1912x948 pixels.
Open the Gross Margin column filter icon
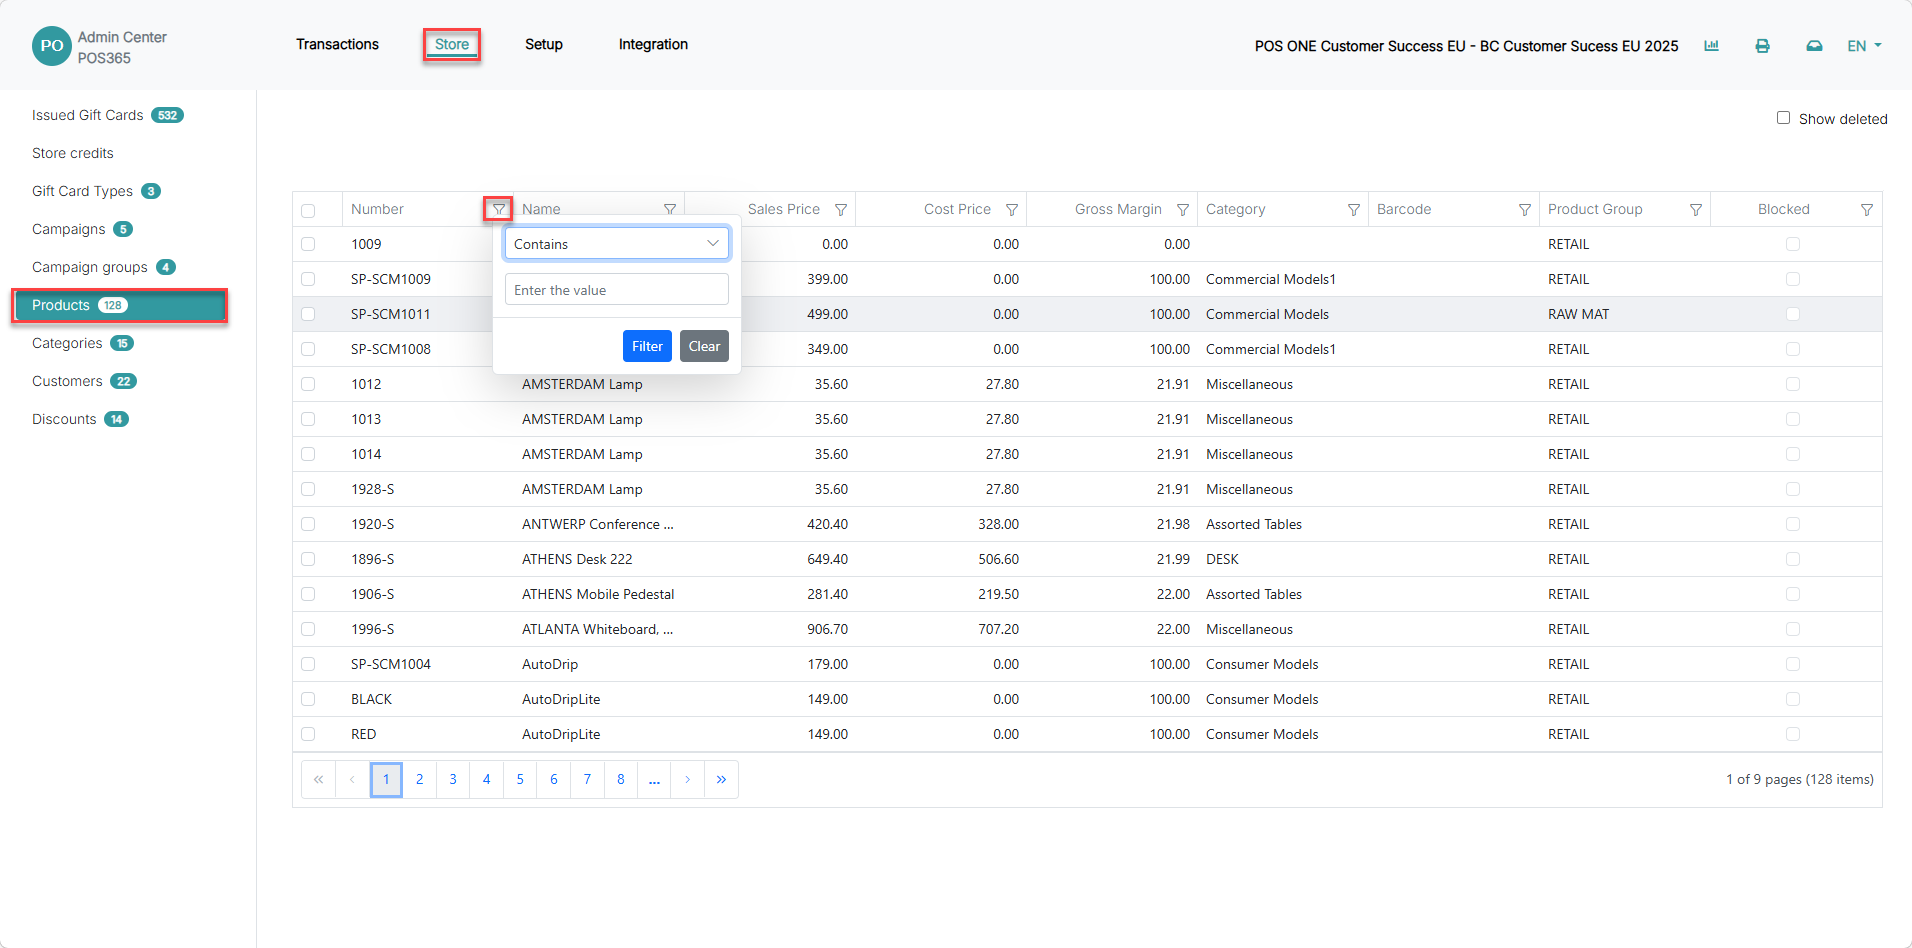coord(1183,209)
